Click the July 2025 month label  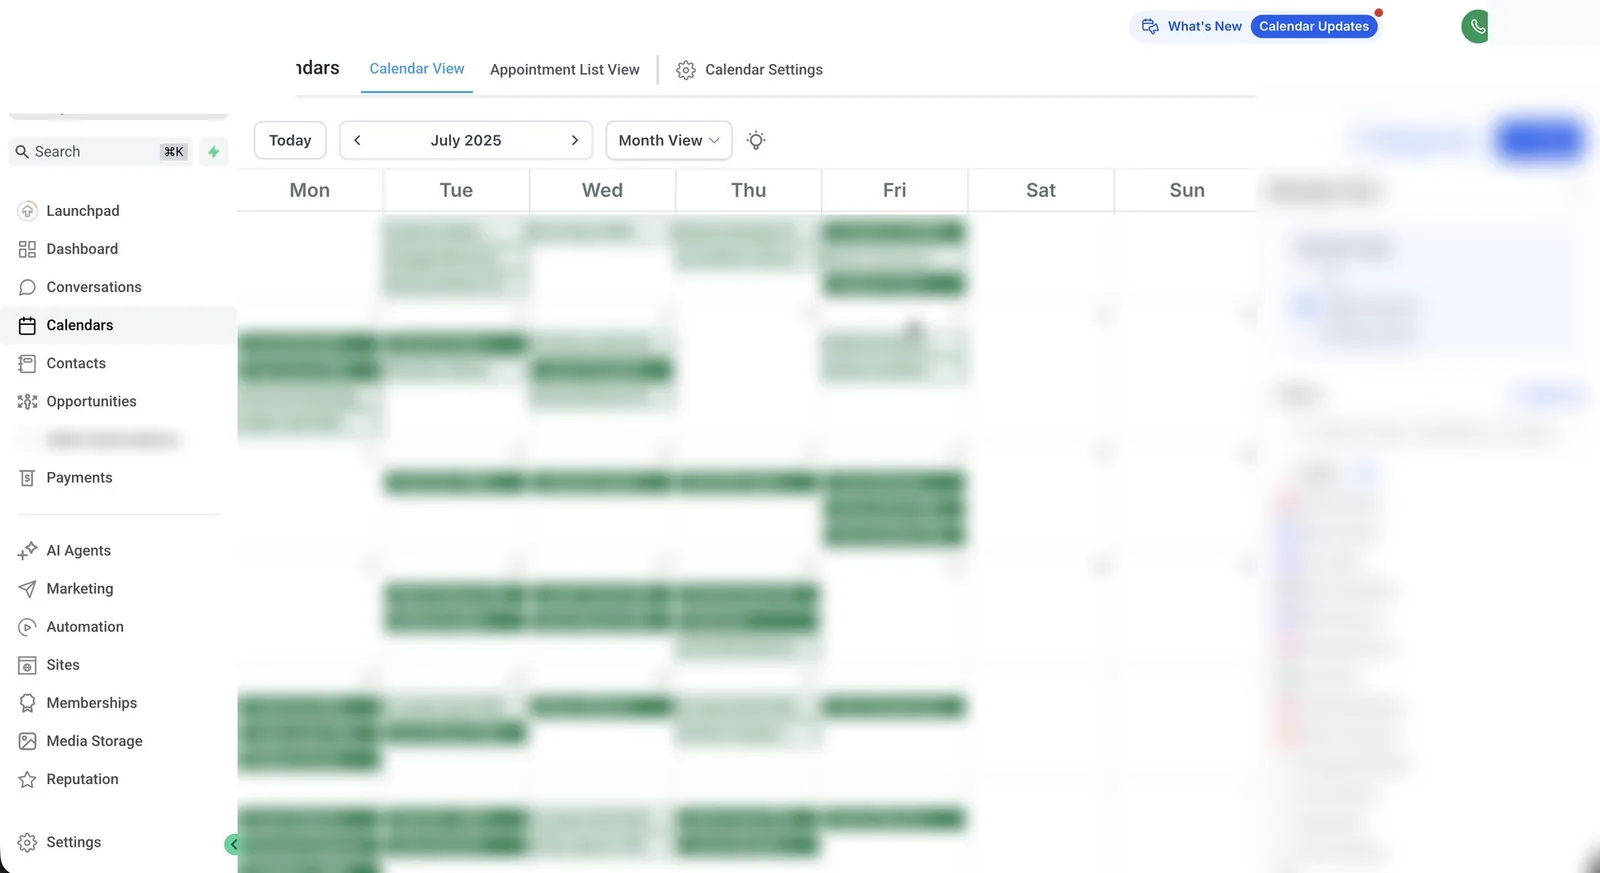pos(466,140)
